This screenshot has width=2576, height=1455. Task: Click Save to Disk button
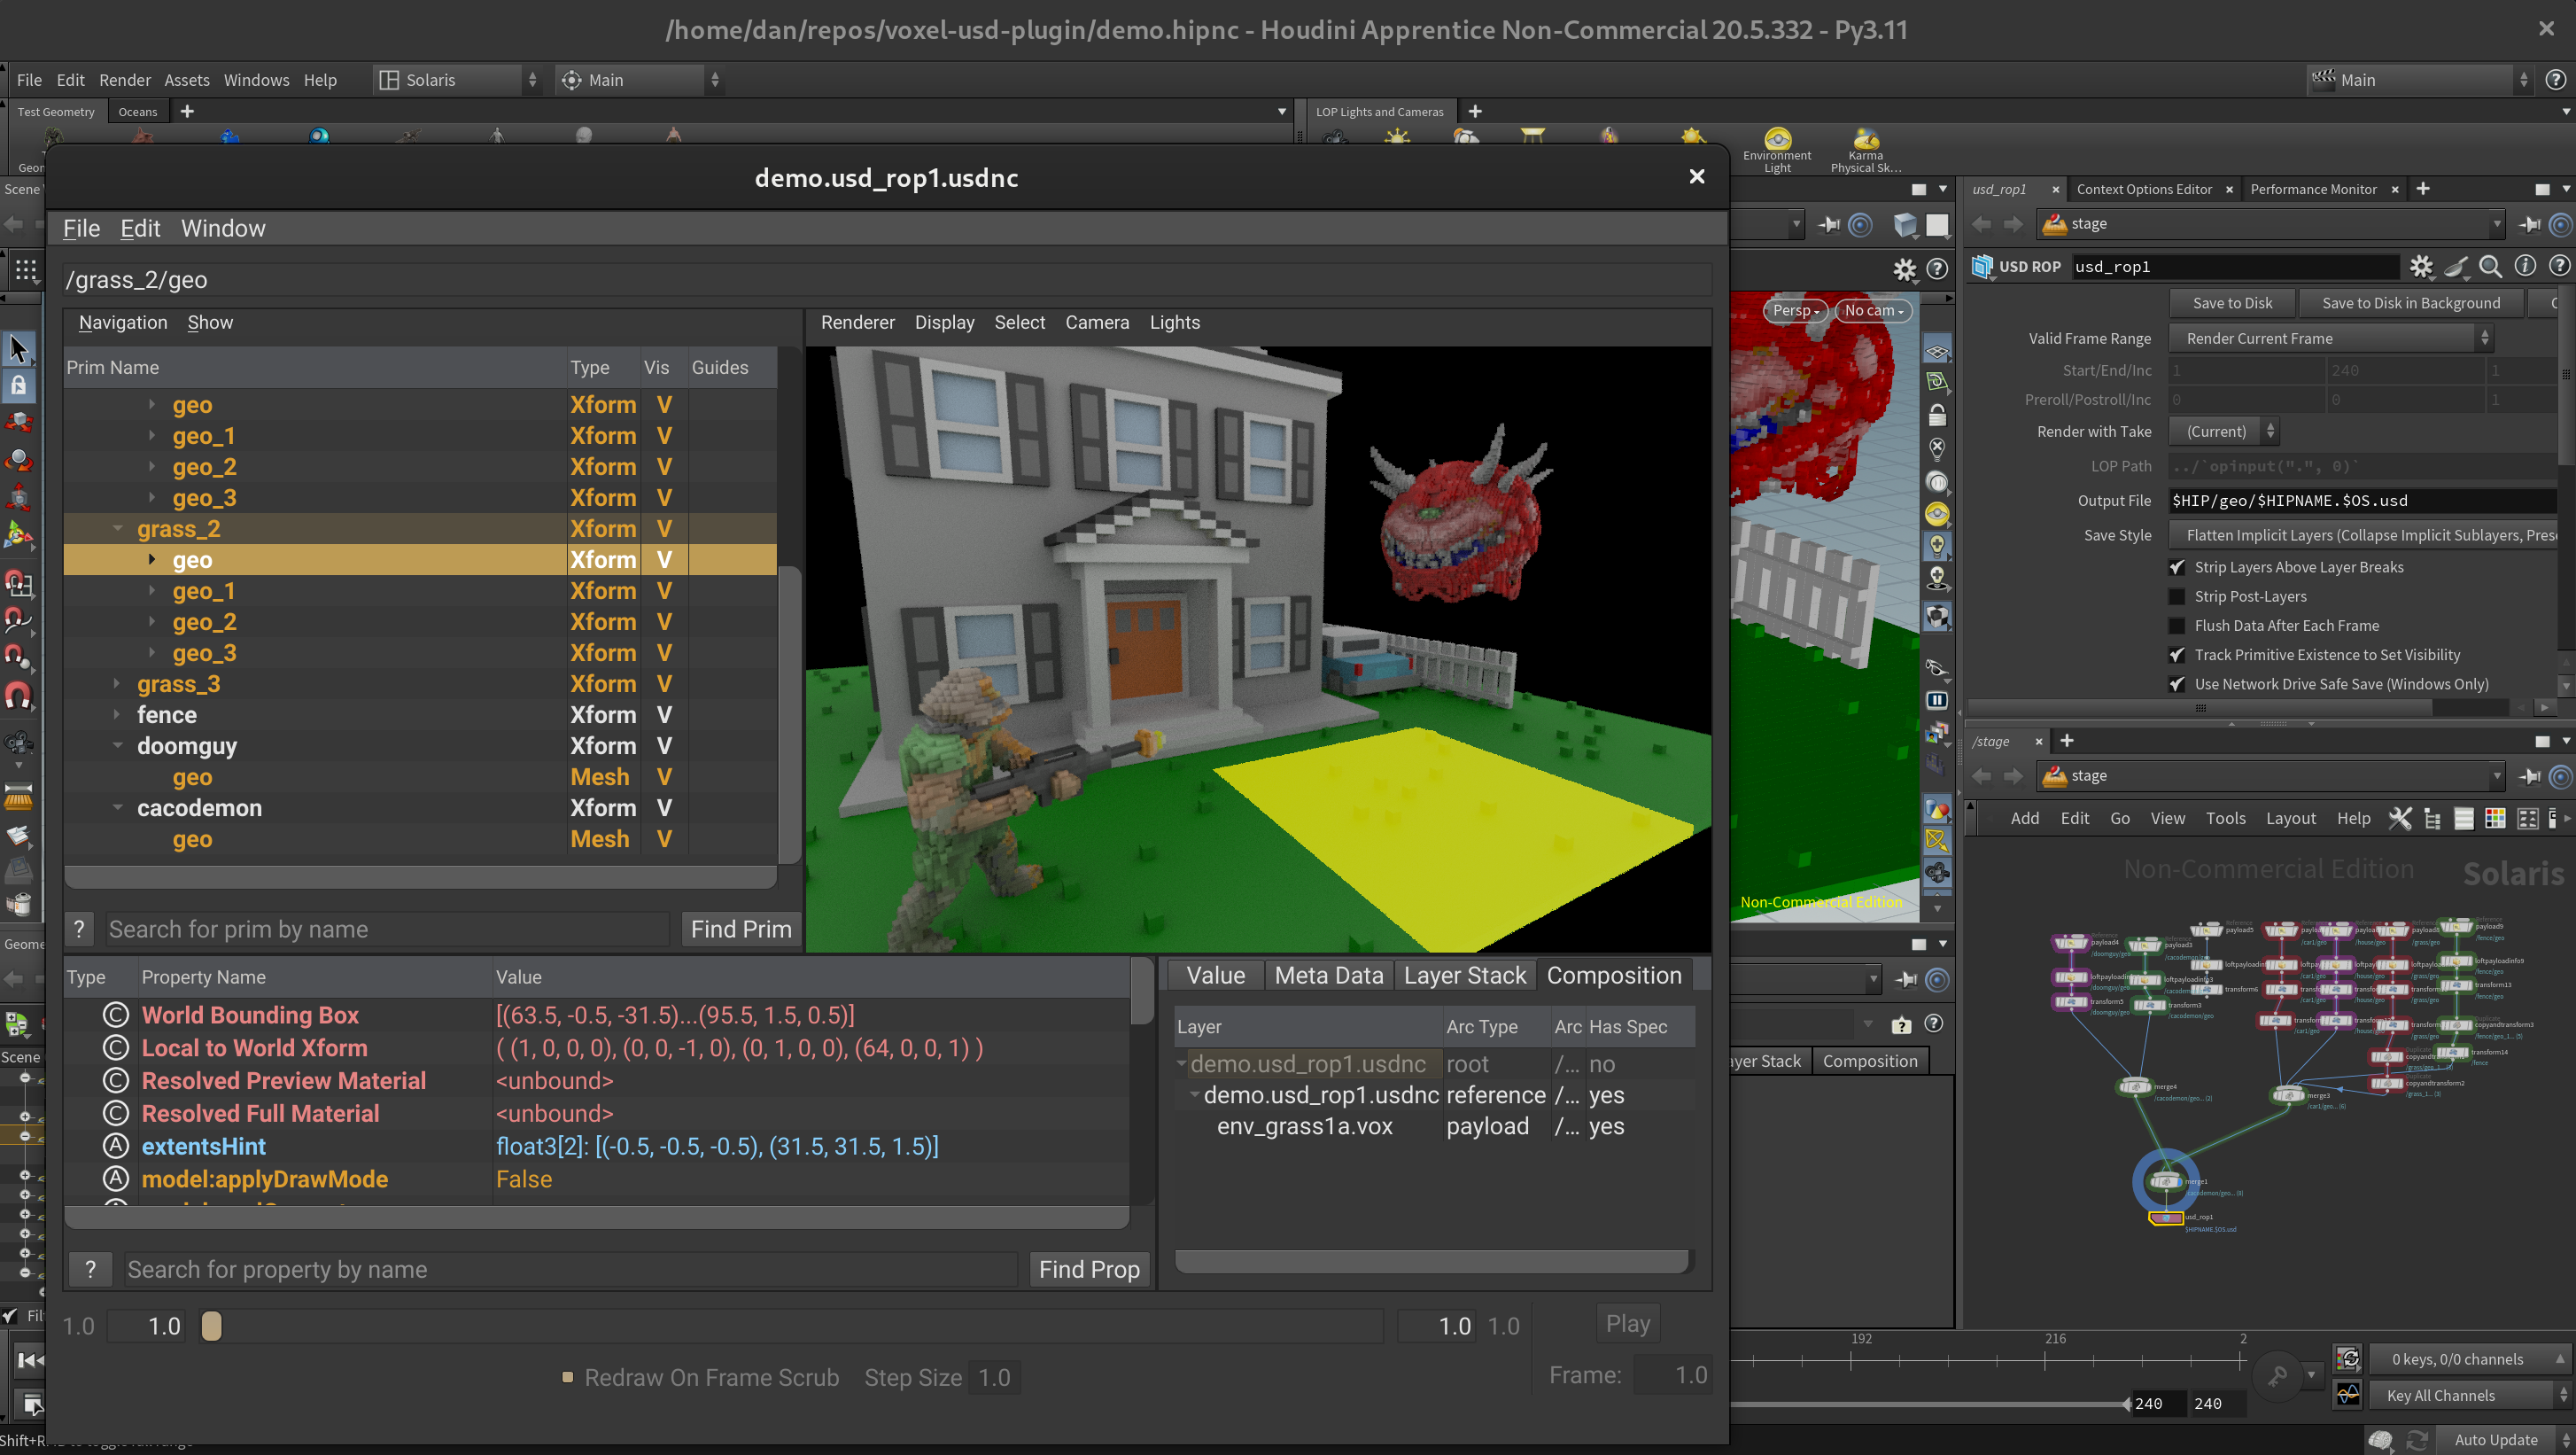2232,303
